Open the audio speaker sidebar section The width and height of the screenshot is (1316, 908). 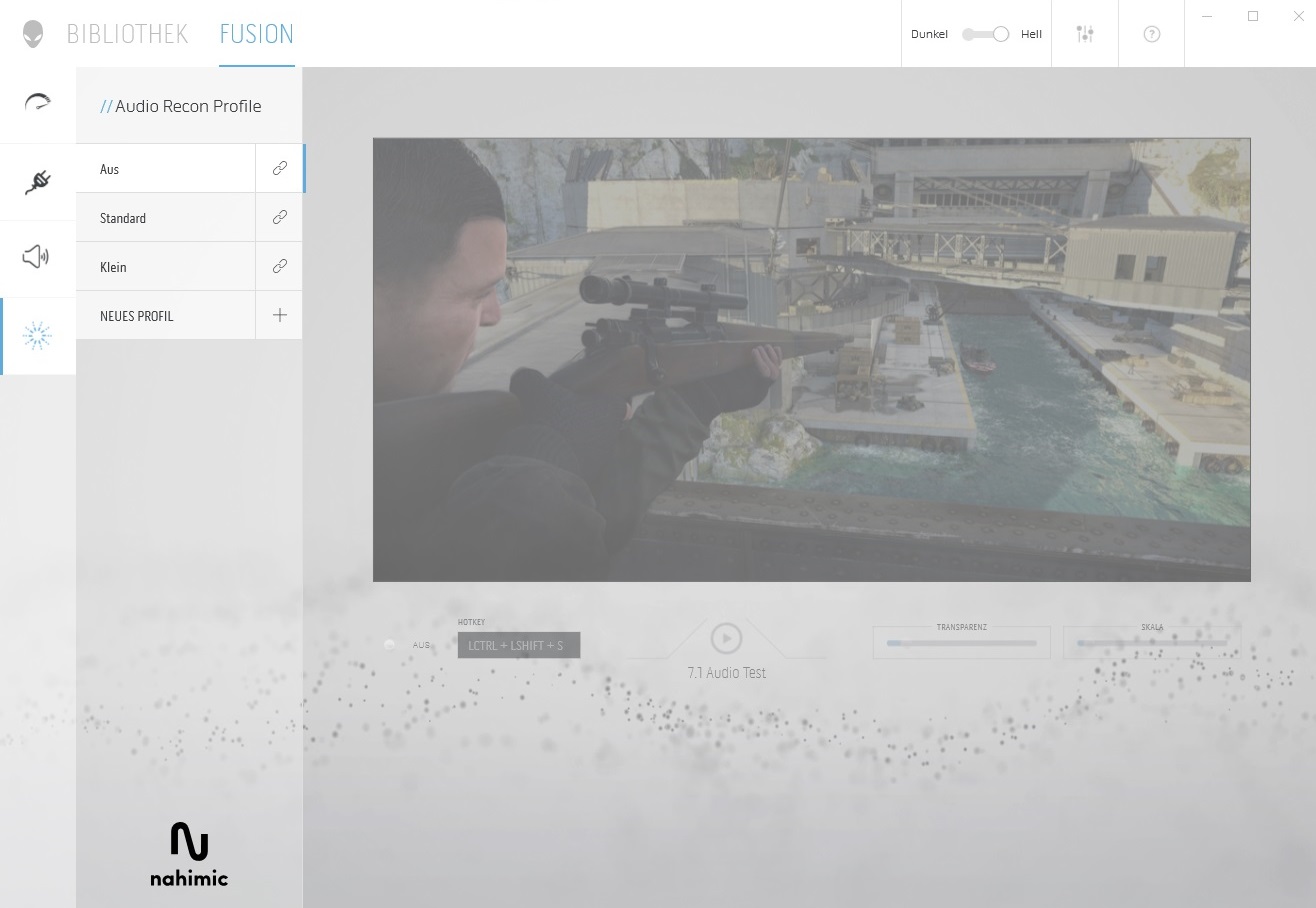(38, 258)
